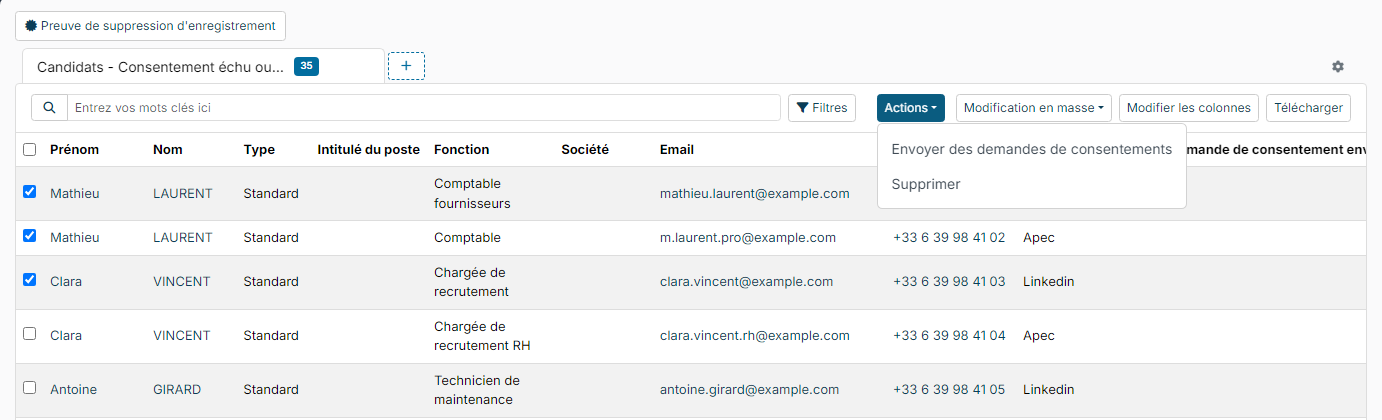Click the Télécharger button
The height and width of the screenshot is (420, 1382).
pyautogui.click(x=1308, y=108)
